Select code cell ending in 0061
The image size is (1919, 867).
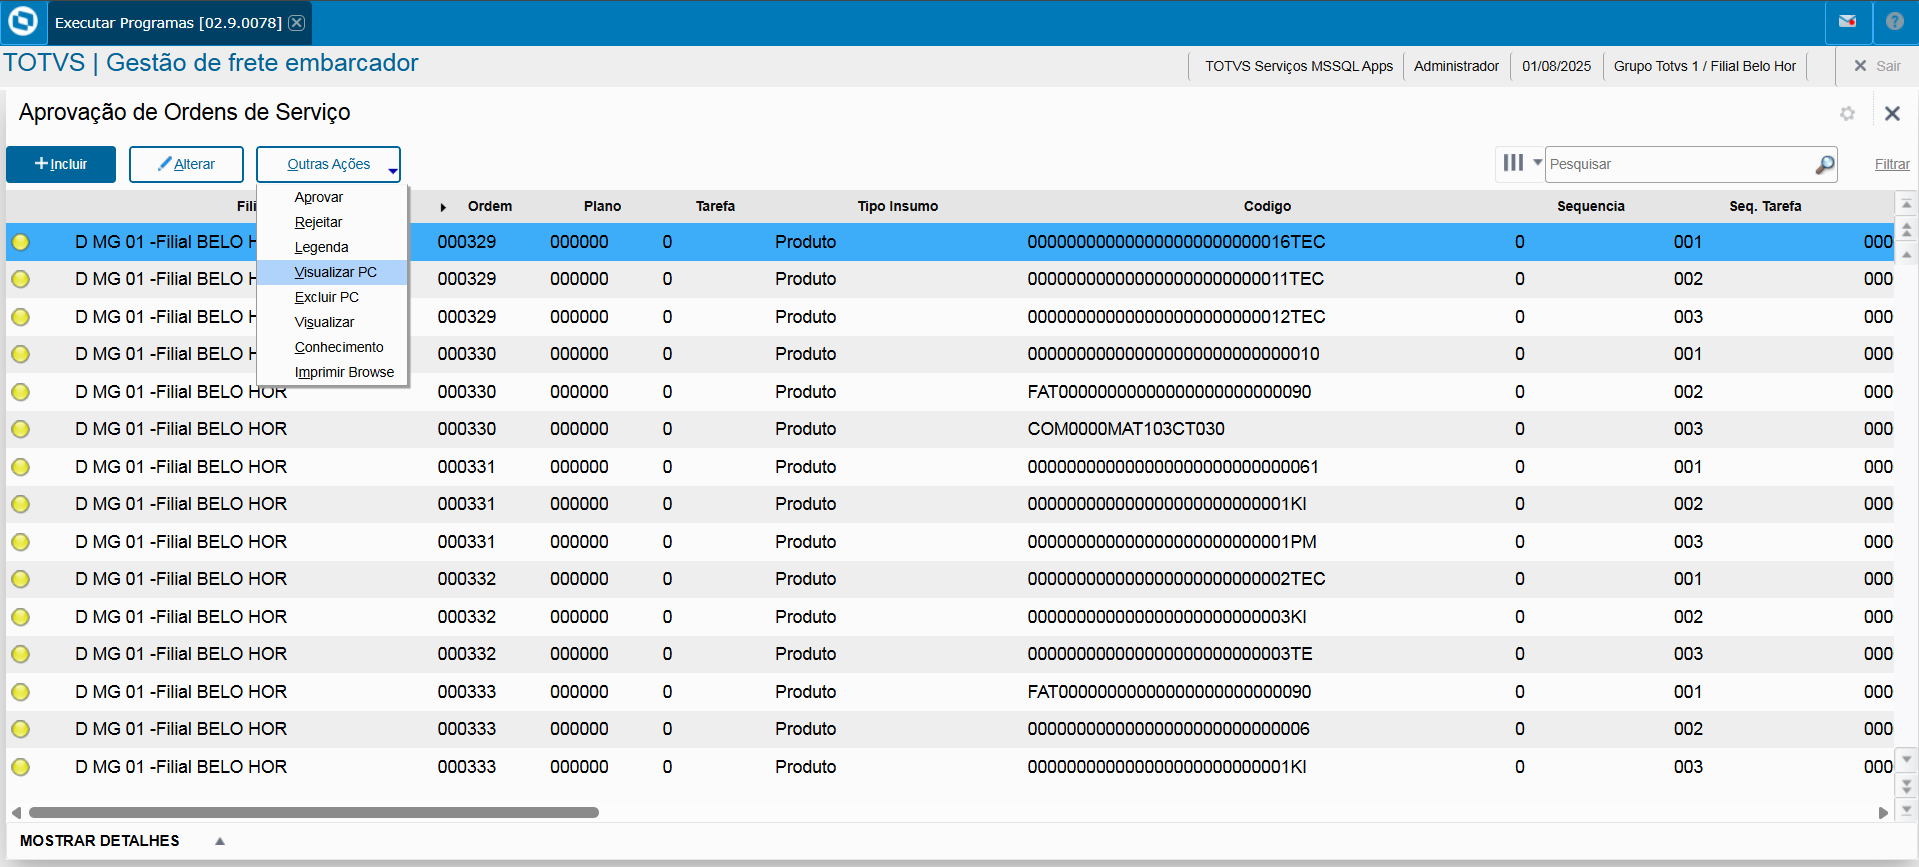[1173, 467]
